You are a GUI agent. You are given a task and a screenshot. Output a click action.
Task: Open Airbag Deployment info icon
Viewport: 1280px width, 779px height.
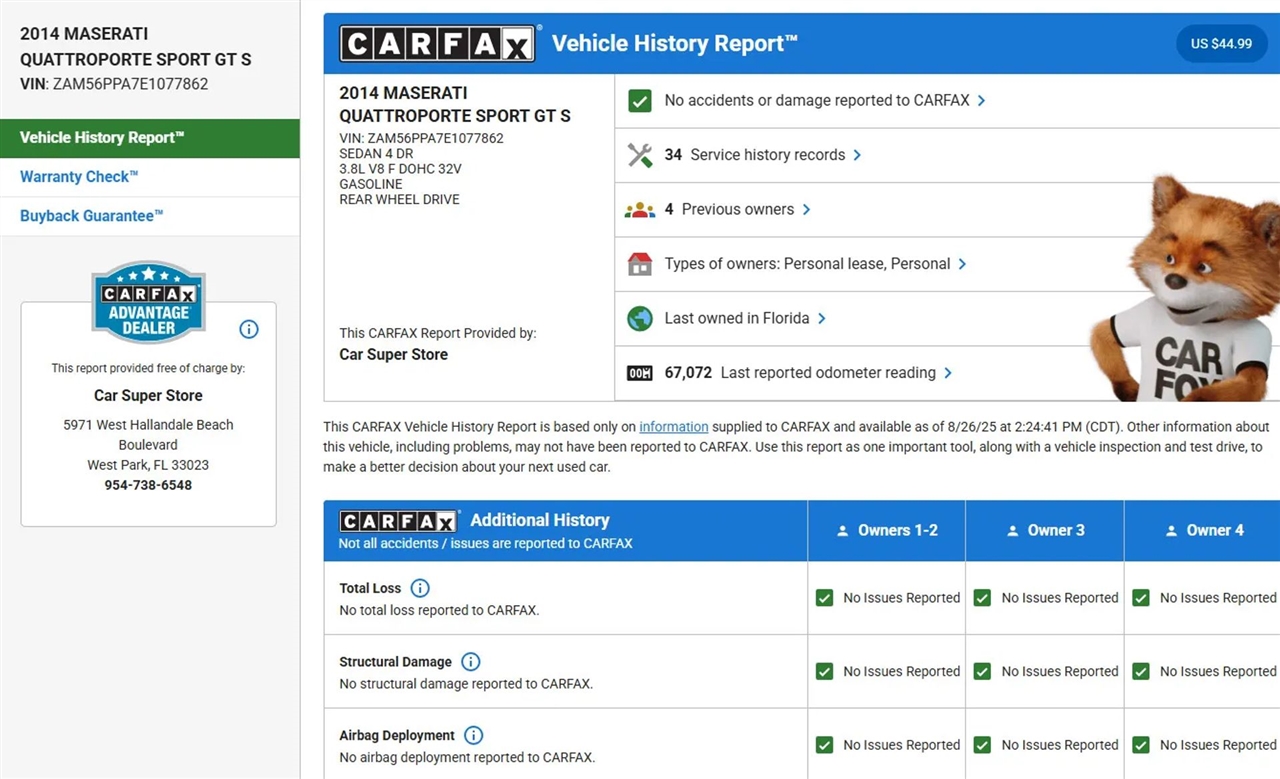click(473, 735)
